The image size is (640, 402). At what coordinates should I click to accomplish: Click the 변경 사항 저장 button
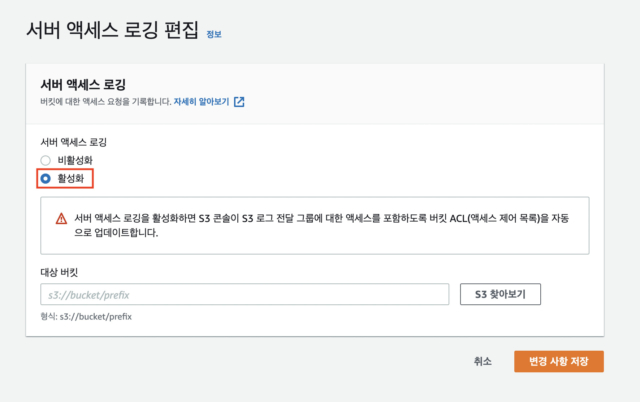point(559,361)
